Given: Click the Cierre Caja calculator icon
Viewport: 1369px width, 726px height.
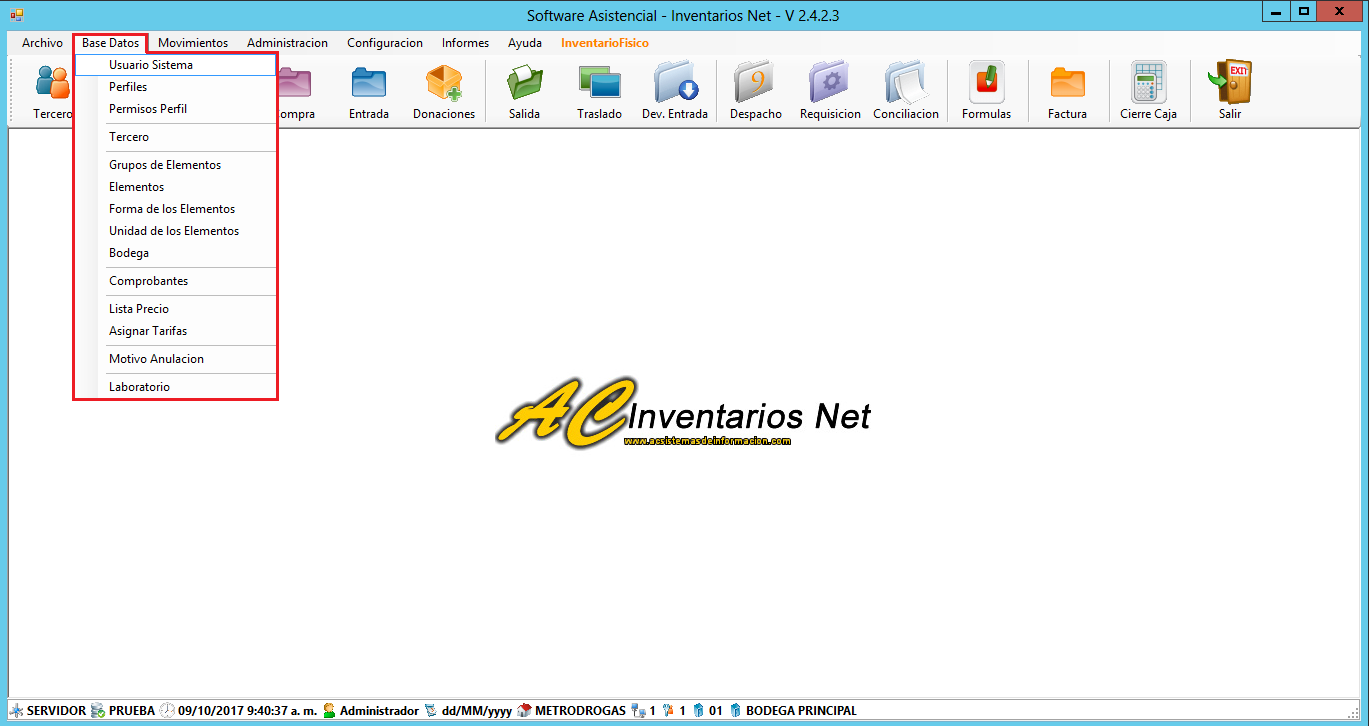Looking at the screenshot, I should click(1148, 84).
